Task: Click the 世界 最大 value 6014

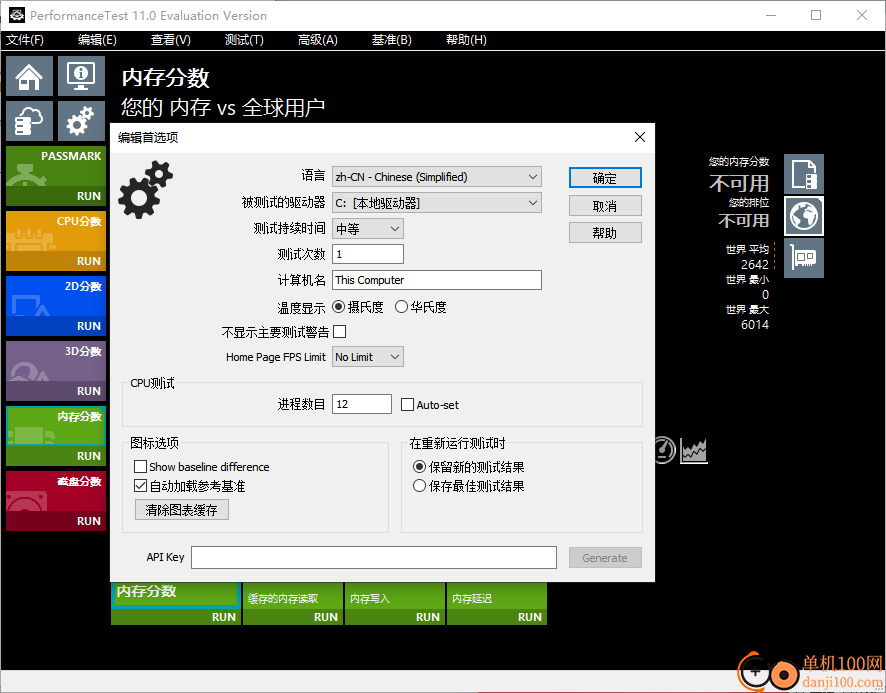Action: pyautogui.click(x=755, y=325)
